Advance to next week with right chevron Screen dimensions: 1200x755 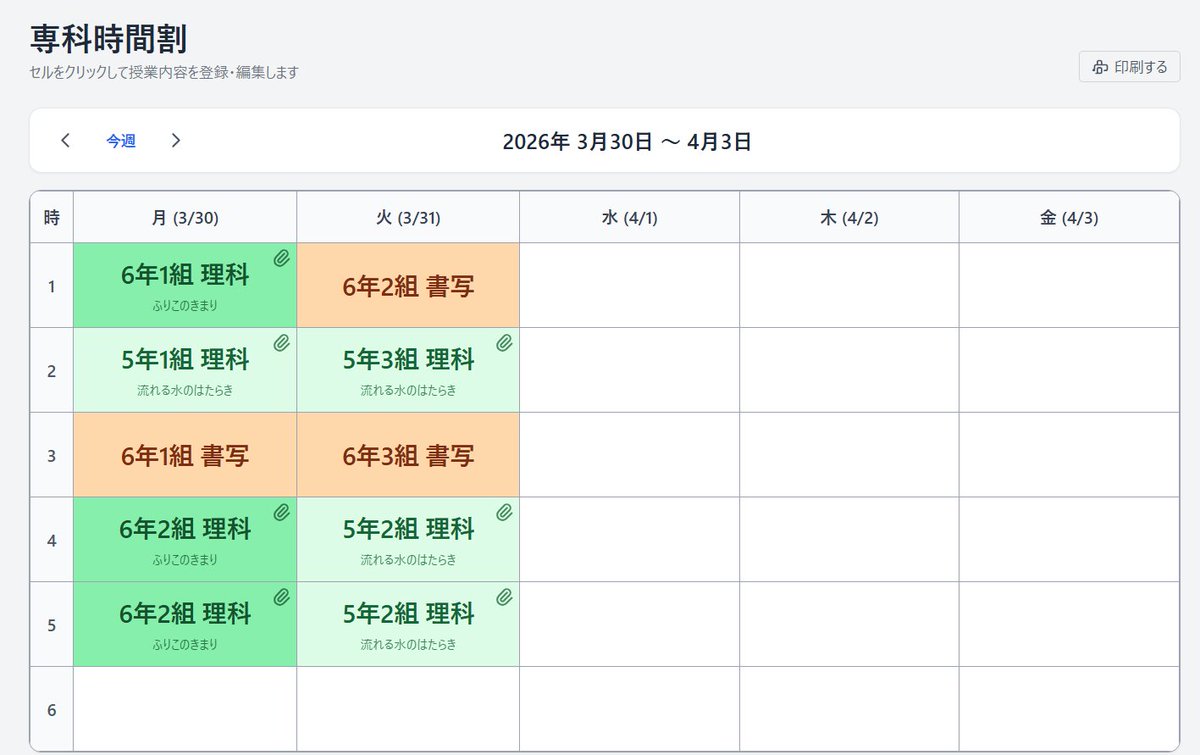click(176, 141)
